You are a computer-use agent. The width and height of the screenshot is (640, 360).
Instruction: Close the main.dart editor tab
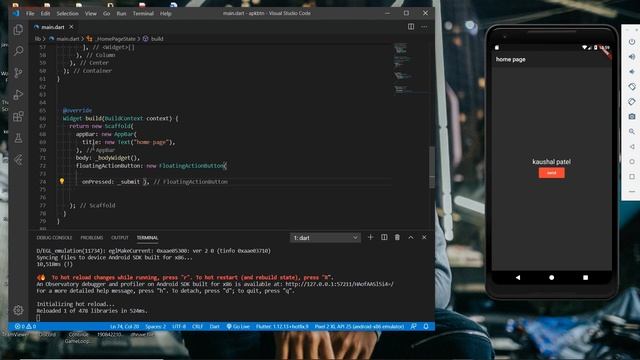[x=71, y=27]
